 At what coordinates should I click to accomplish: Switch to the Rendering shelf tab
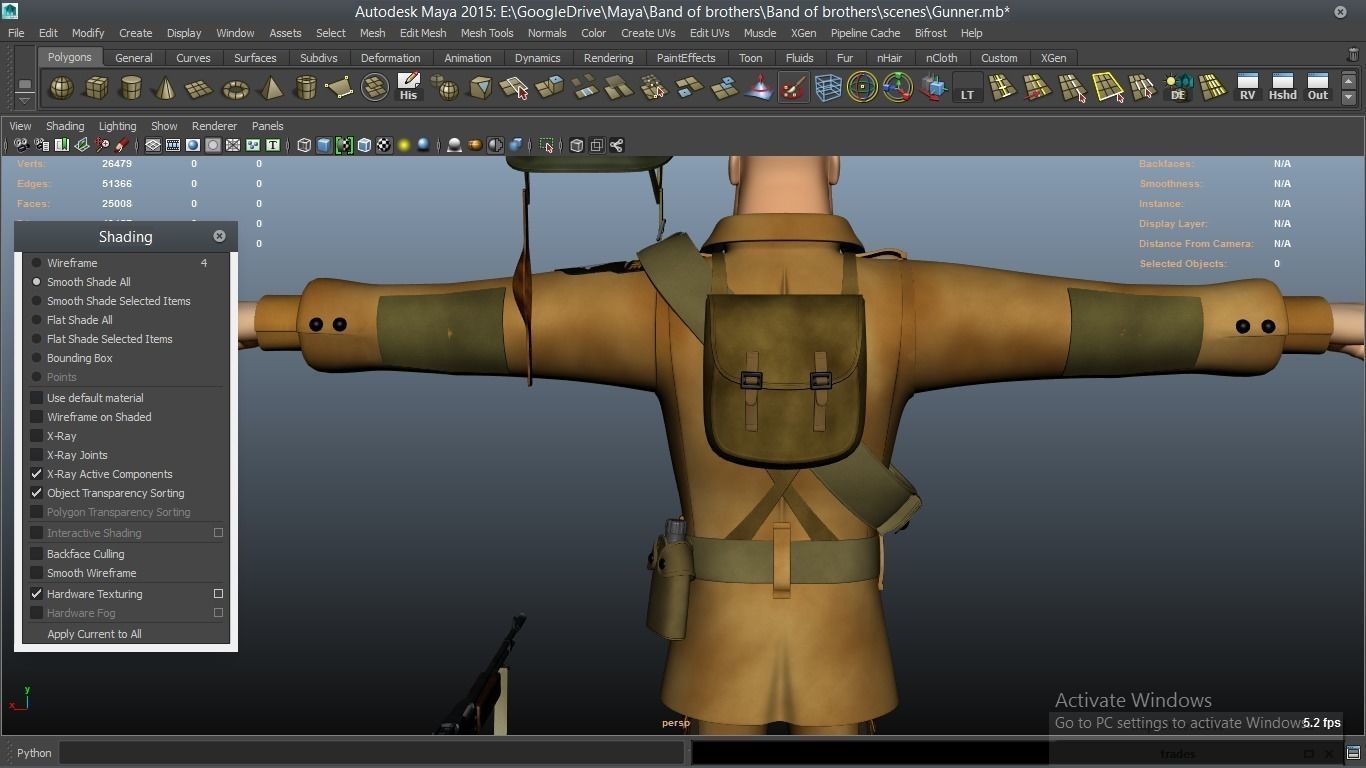608,58
